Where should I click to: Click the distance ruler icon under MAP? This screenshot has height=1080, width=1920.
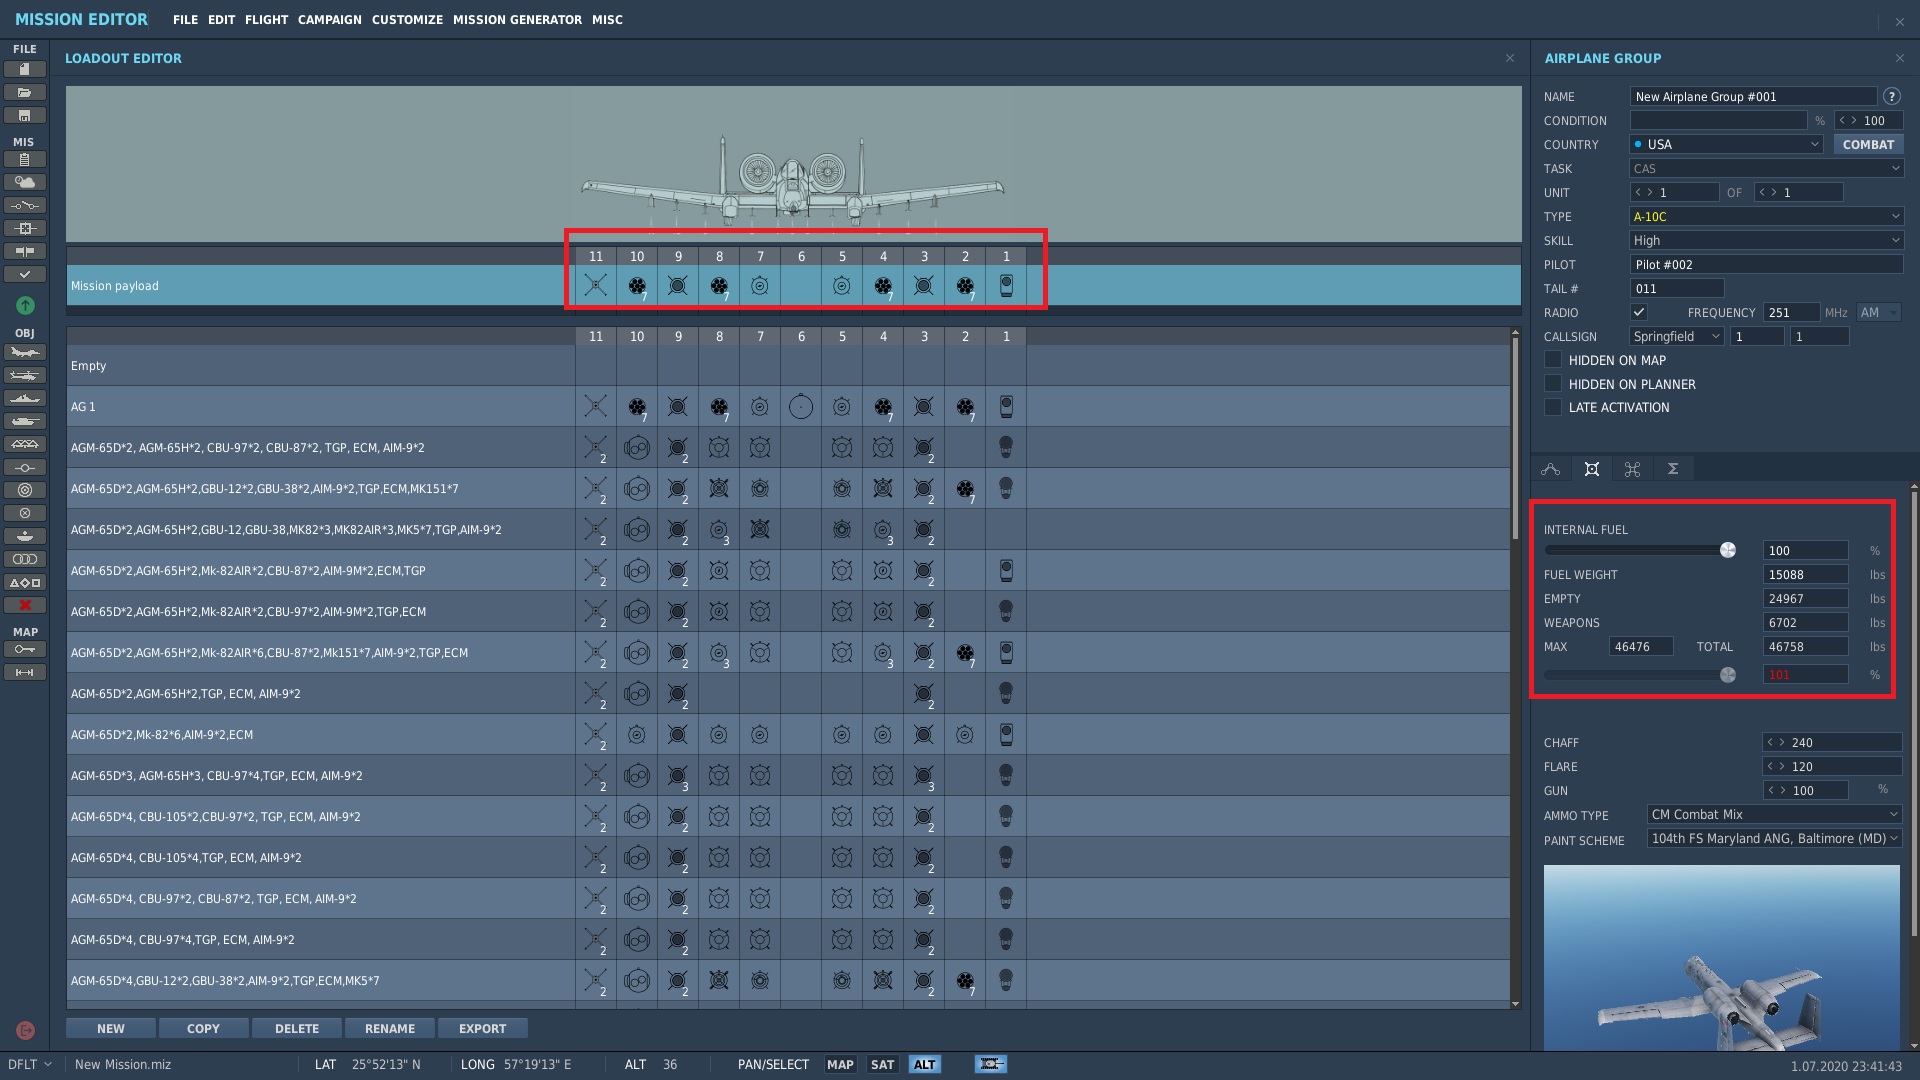click(25, 672)
